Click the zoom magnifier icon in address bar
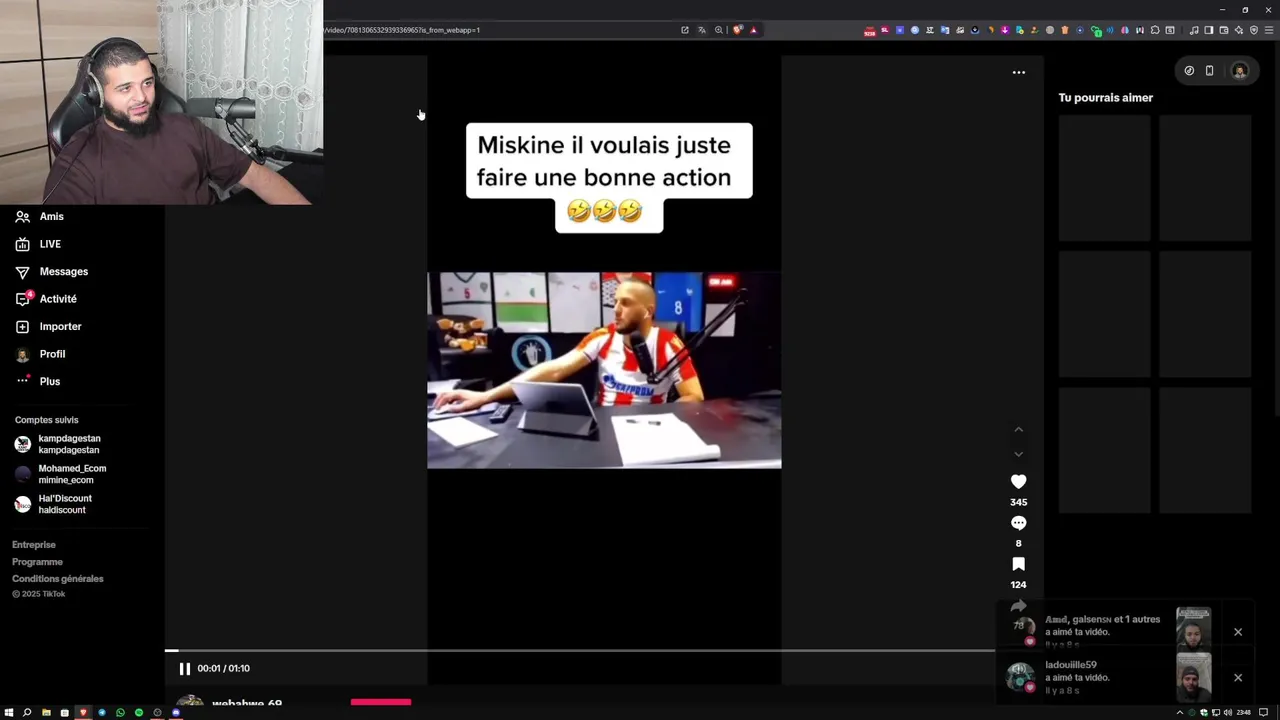 pyautogui.click(x=718, y=30)
